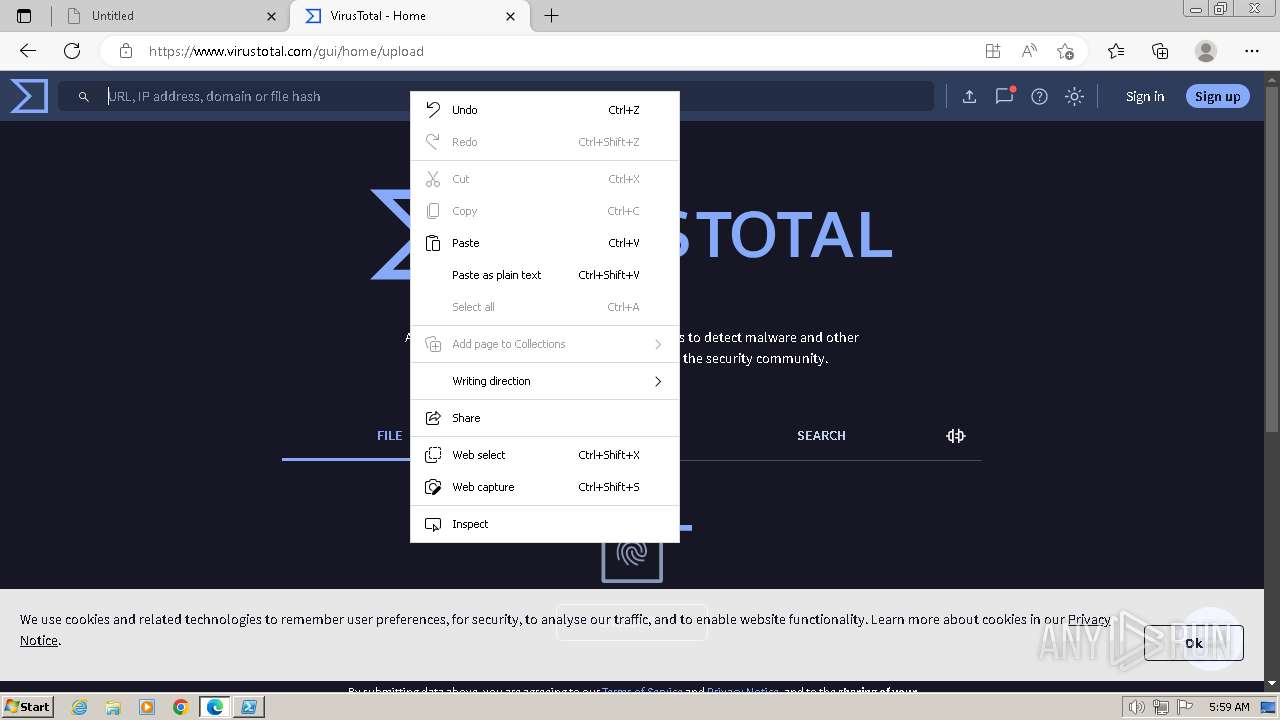The image size is (1280, 720).
Task: Open File Explorer folder taskbar icon
Action: [x=113, y=707]
